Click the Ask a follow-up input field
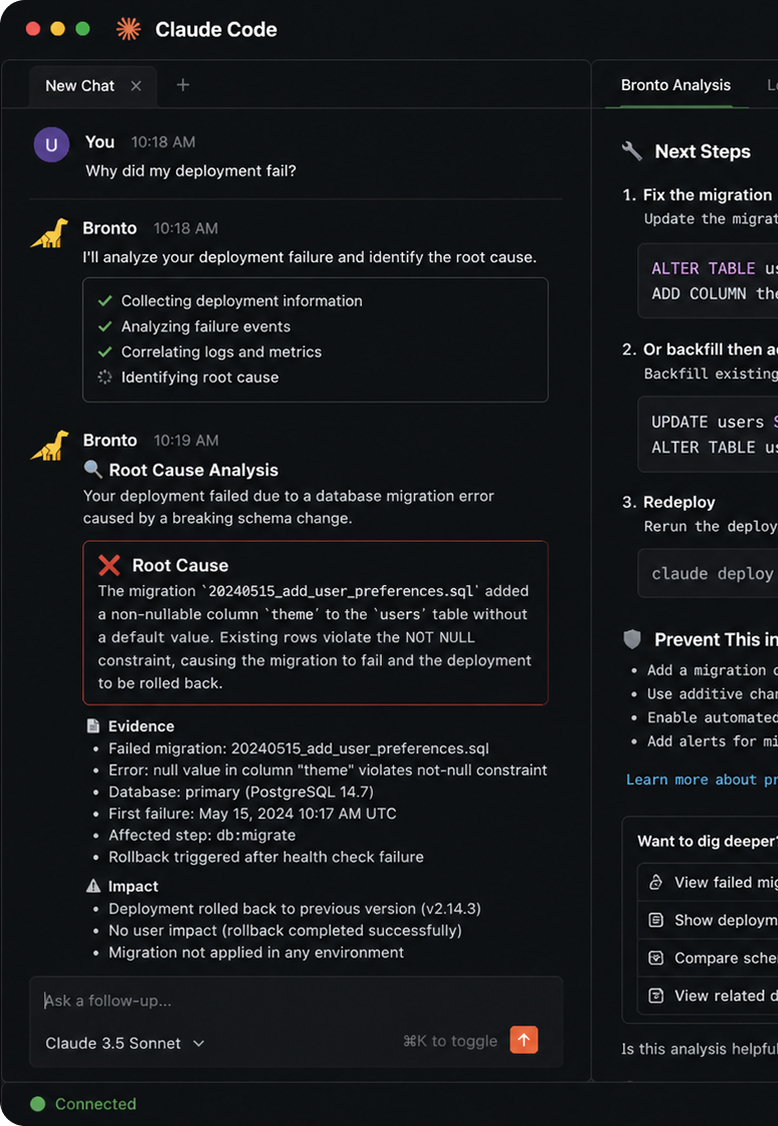Viewport: 778px width, 1126px height. pos(295,1000)
